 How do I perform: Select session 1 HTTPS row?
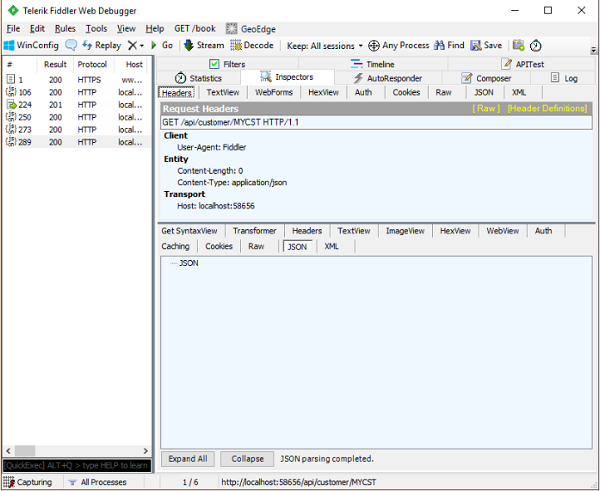pyautogui.click(x=77, y=80)
